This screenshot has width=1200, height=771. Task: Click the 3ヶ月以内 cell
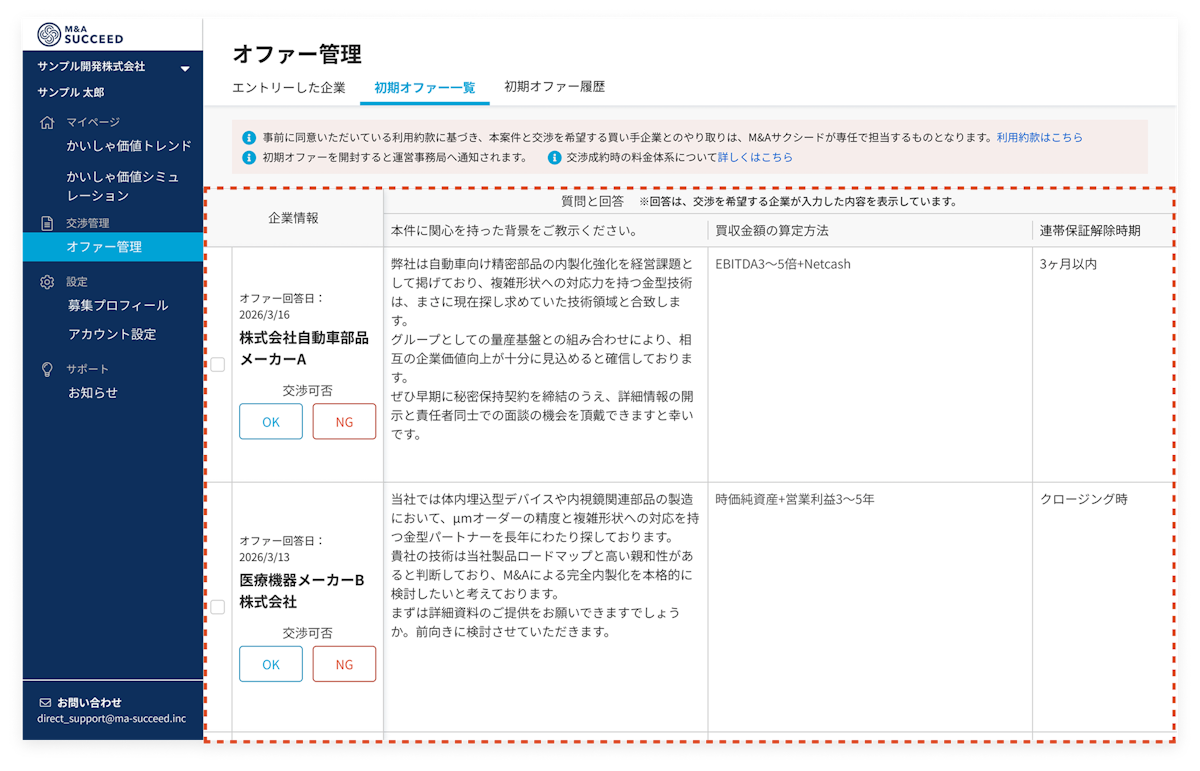point(1068,265)
